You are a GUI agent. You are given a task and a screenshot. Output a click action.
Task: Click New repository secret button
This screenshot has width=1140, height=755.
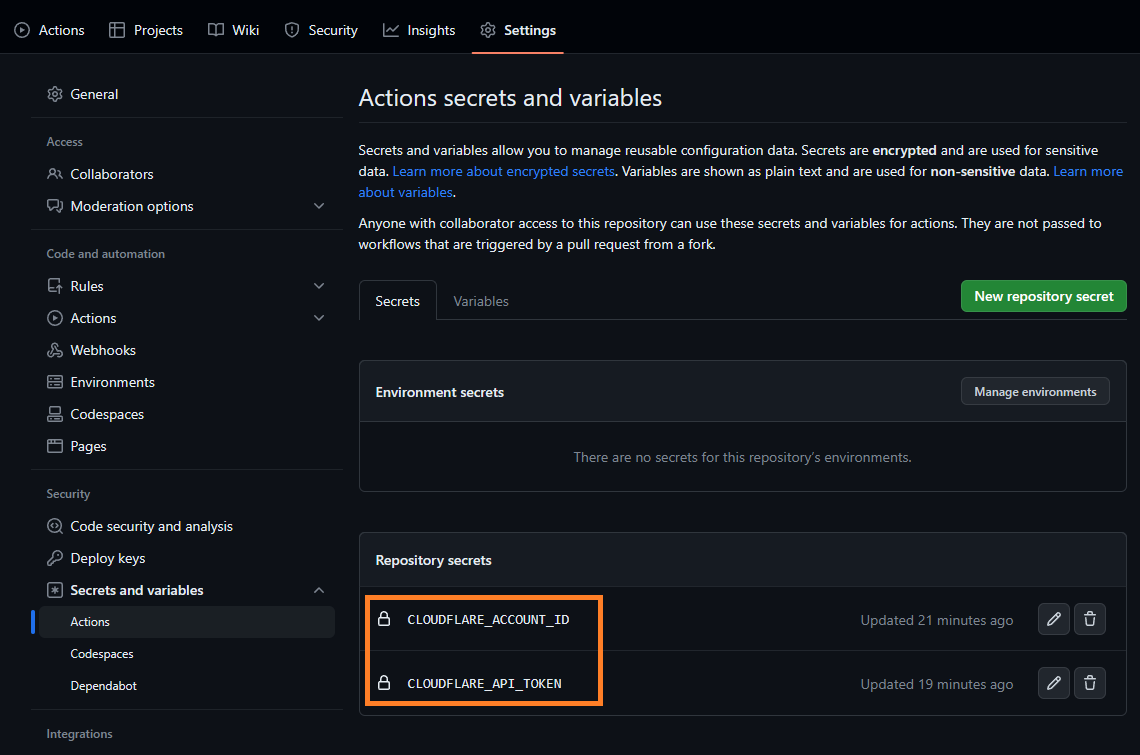tap(1043, 296)
